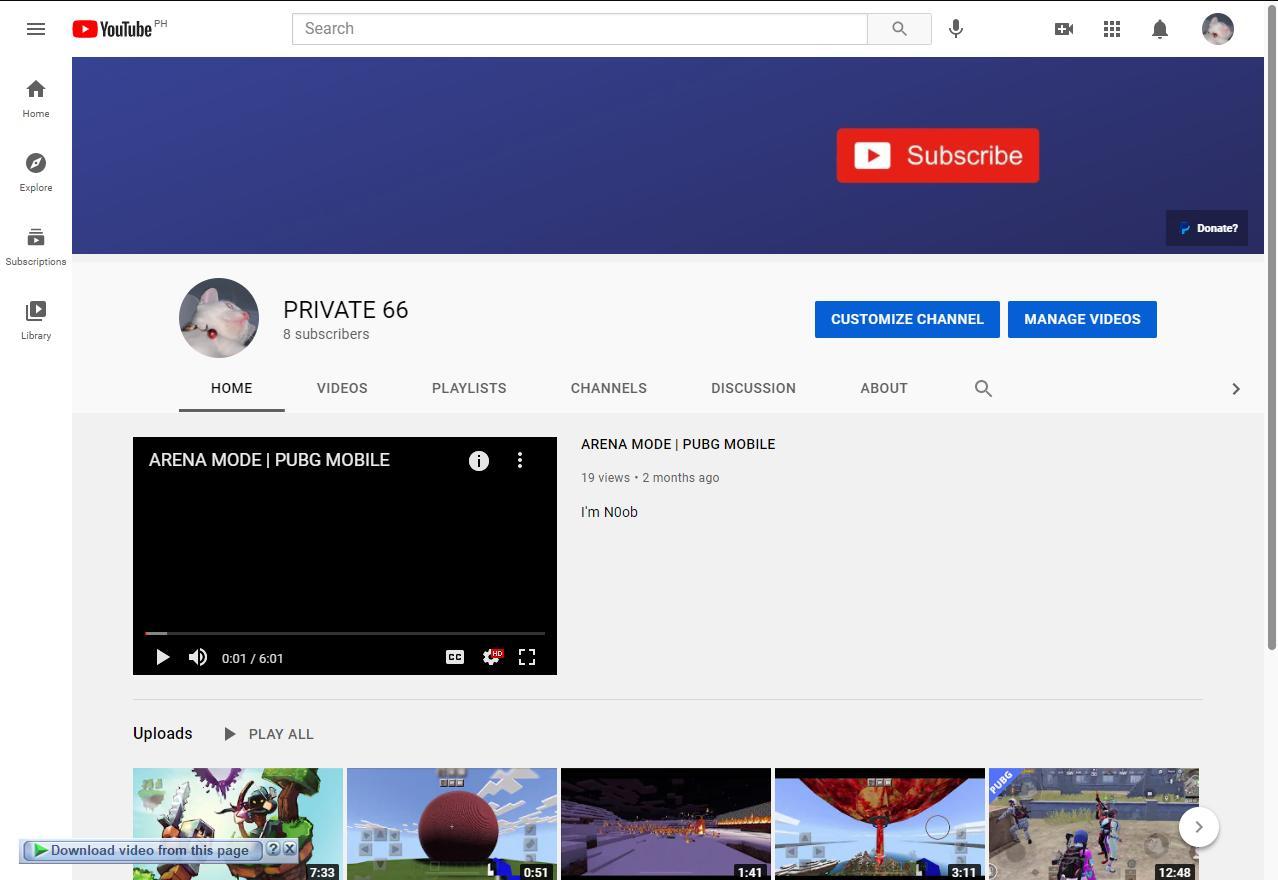Click the video progress bar

click(345, 633)
